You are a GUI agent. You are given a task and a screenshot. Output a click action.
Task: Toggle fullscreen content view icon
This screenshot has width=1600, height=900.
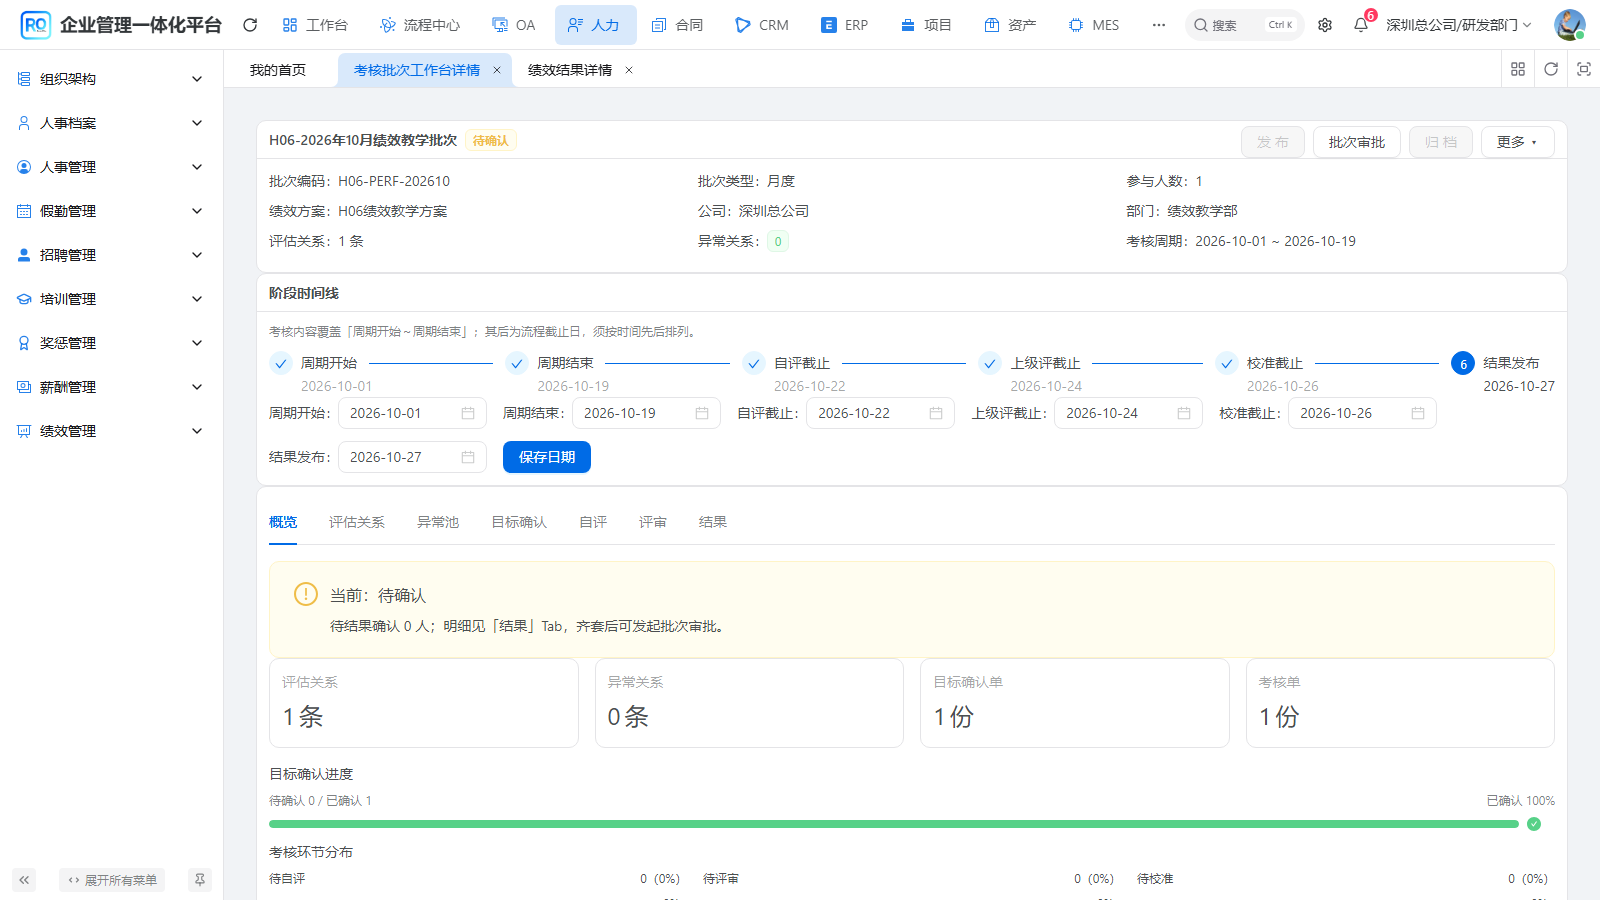[x=1584, y=69]
